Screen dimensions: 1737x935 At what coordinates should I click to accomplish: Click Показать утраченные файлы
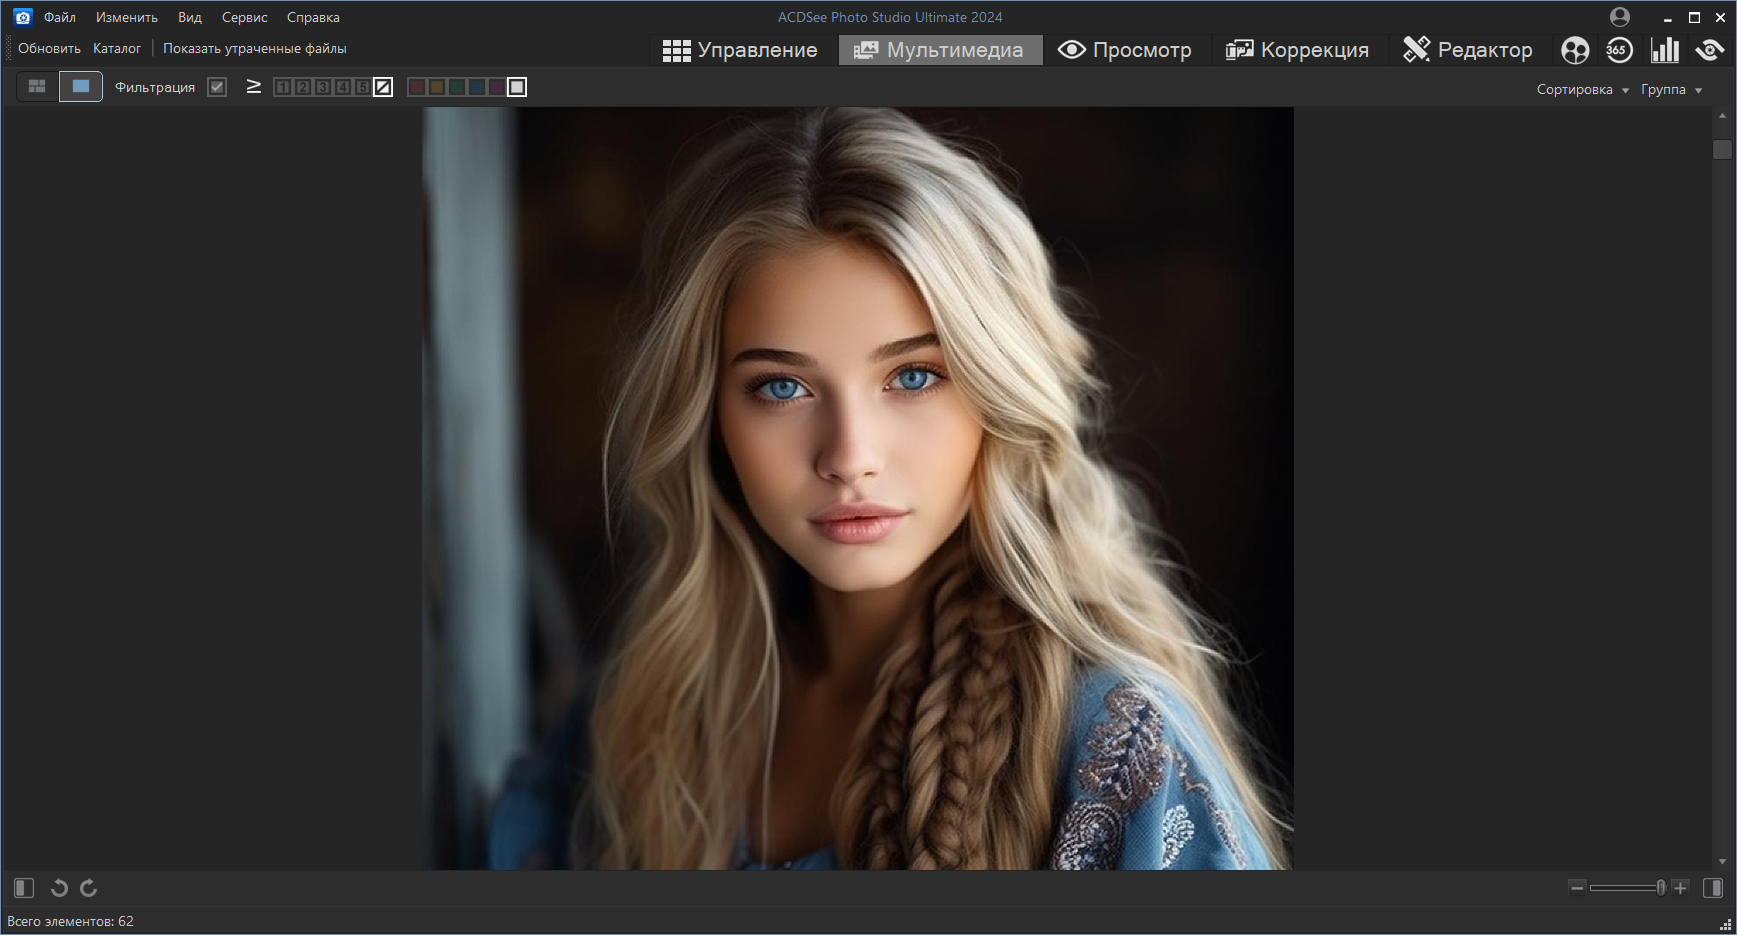(255, 48)
